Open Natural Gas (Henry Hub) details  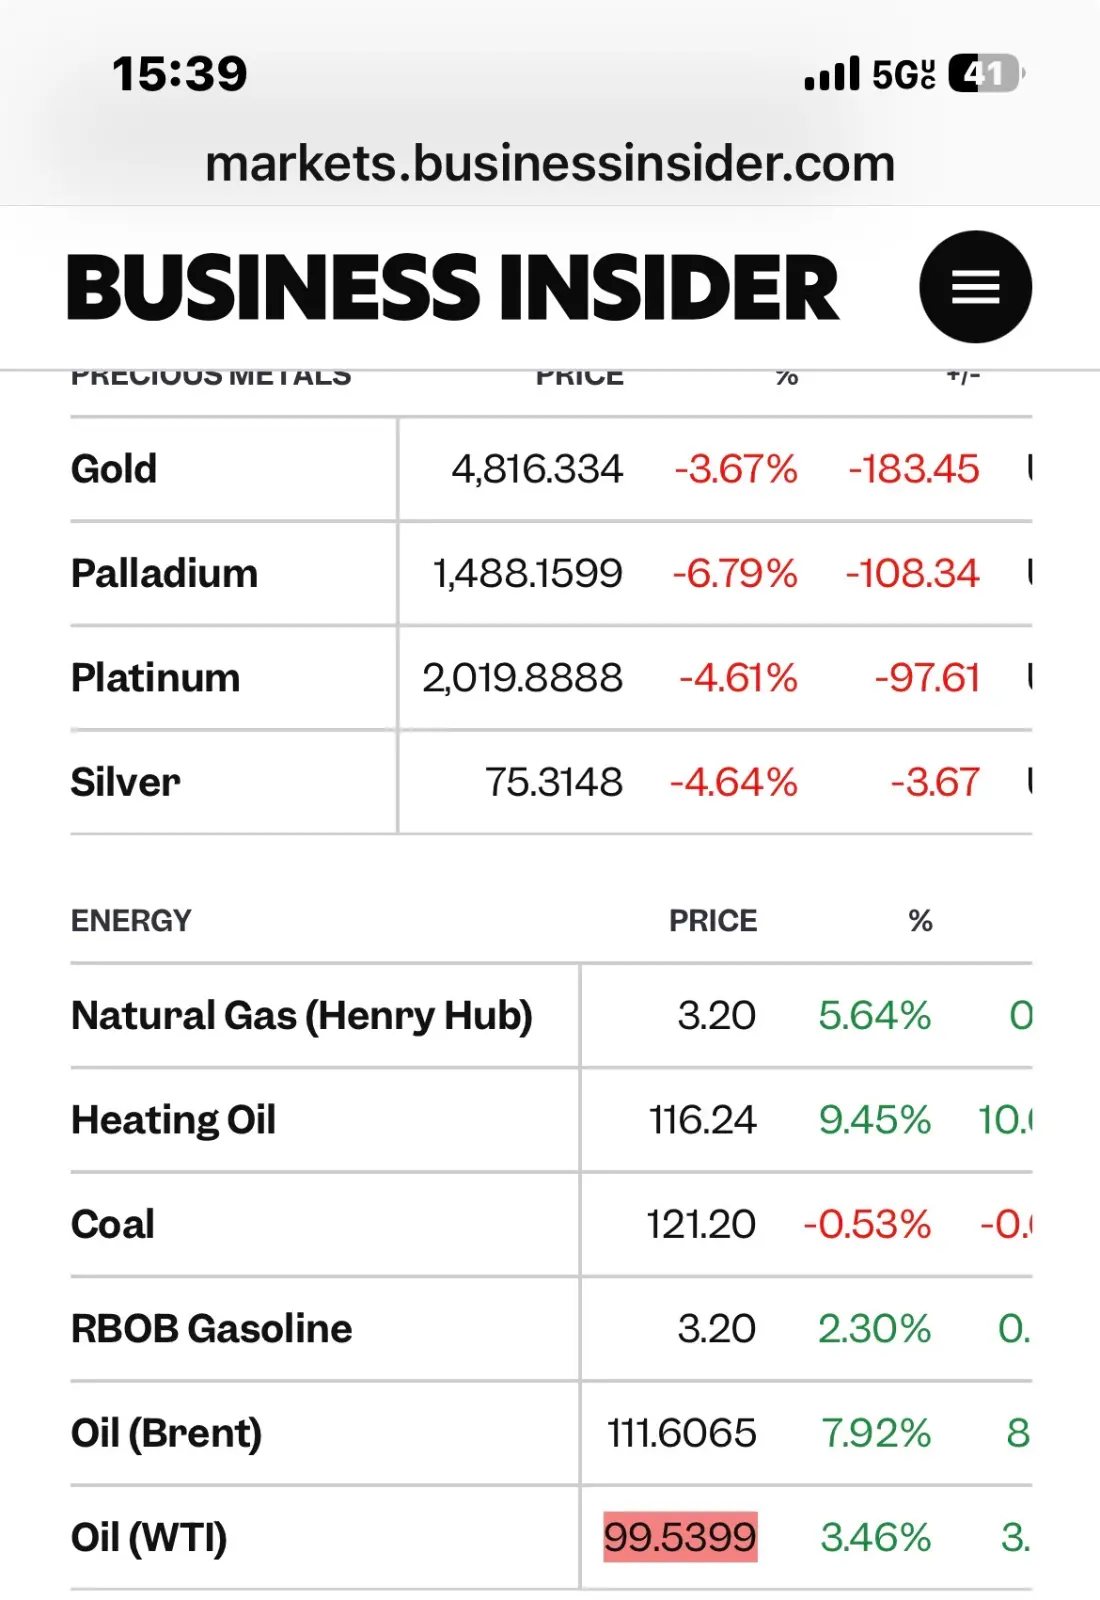click(x=301, y=1016)
